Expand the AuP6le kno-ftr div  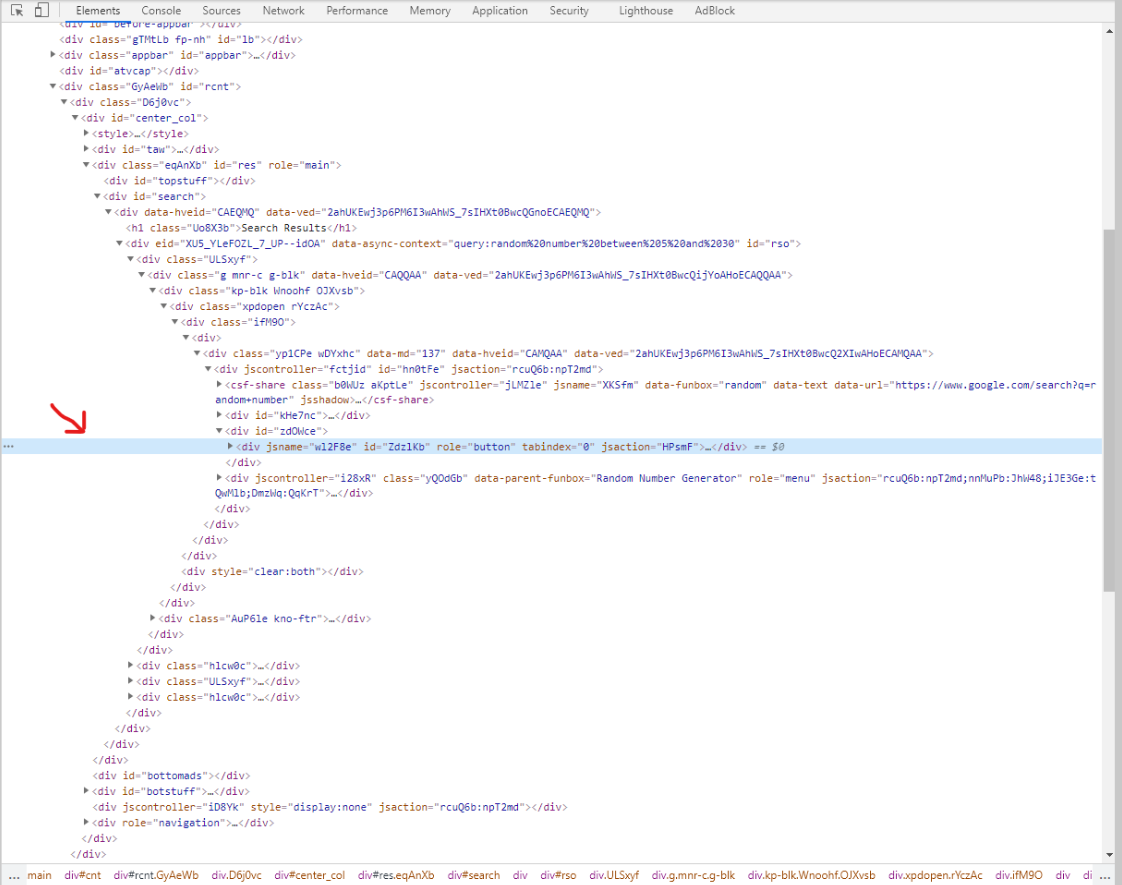click(x=152, y=618)
